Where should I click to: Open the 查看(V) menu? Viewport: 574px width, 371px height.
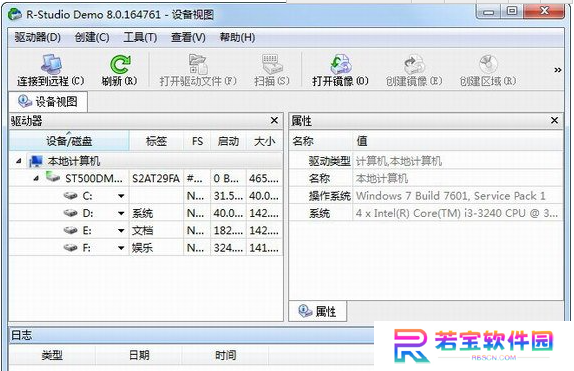point(188,37)
